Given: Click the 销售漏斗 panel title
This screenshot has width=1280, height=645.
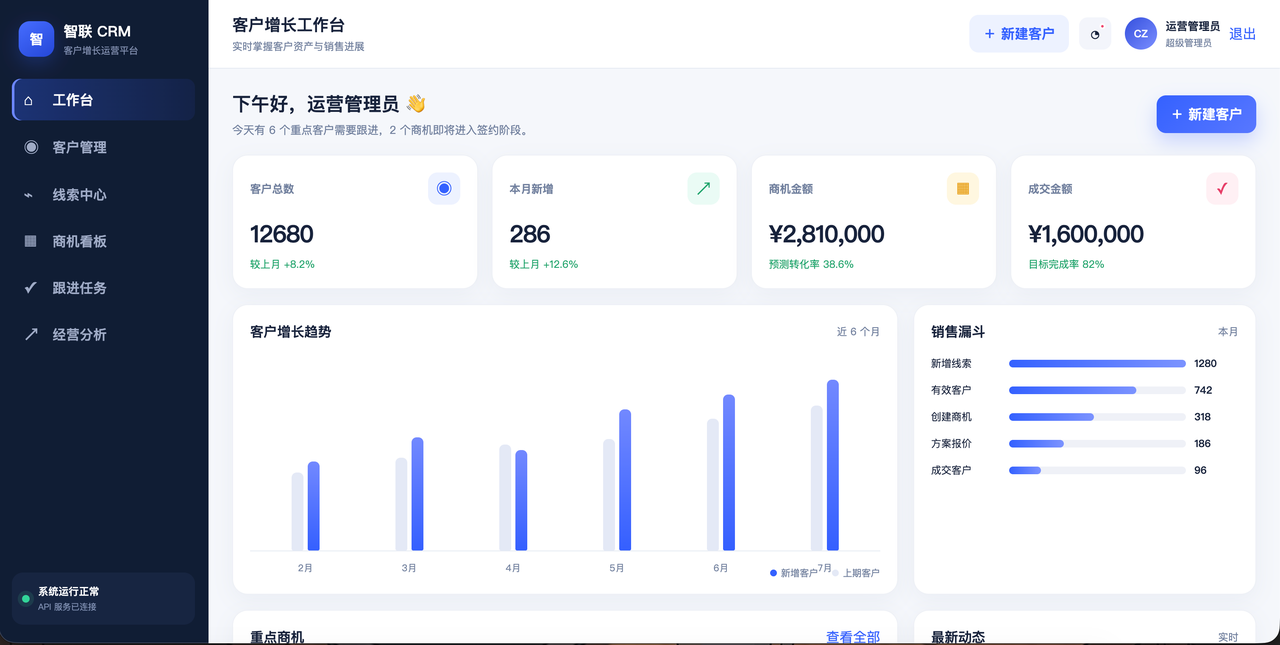Looking at the screenshot, I should (x=958, y=332).
